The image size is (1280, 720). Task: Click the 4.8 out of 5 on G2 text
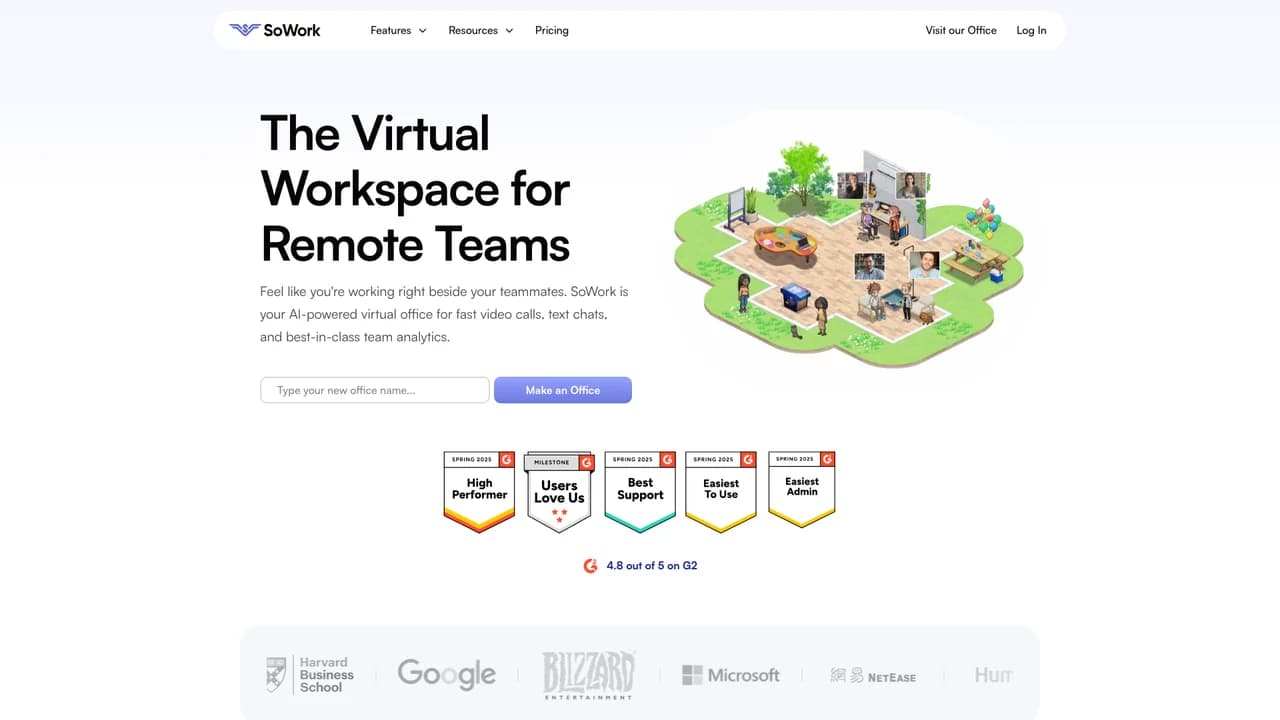click(x=652, y=566)
